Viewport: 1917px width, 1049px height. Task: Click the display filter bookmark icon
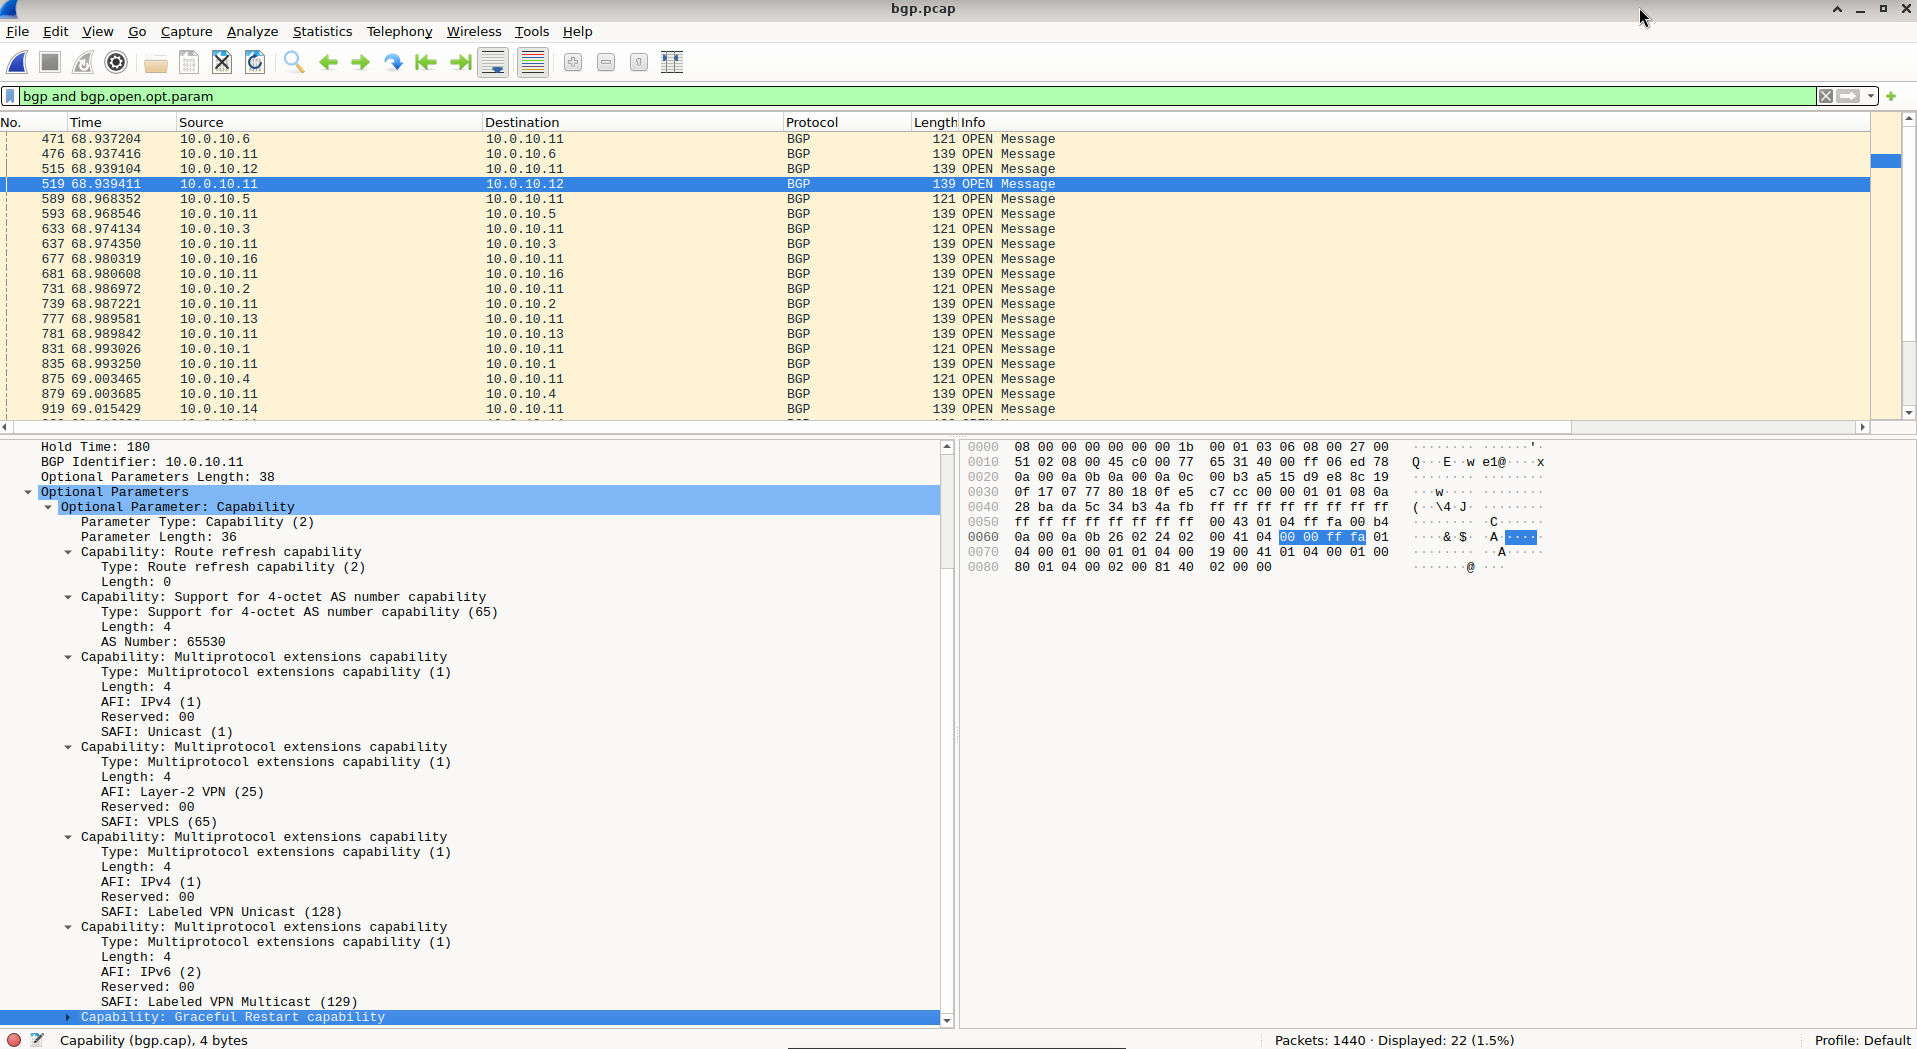pyautogui.click(x=10, y=96)
